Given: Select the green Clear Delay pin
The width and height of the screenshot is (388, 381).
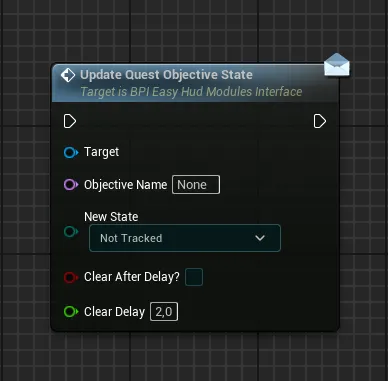Looking at the screenshot, I should coord(71,312).
